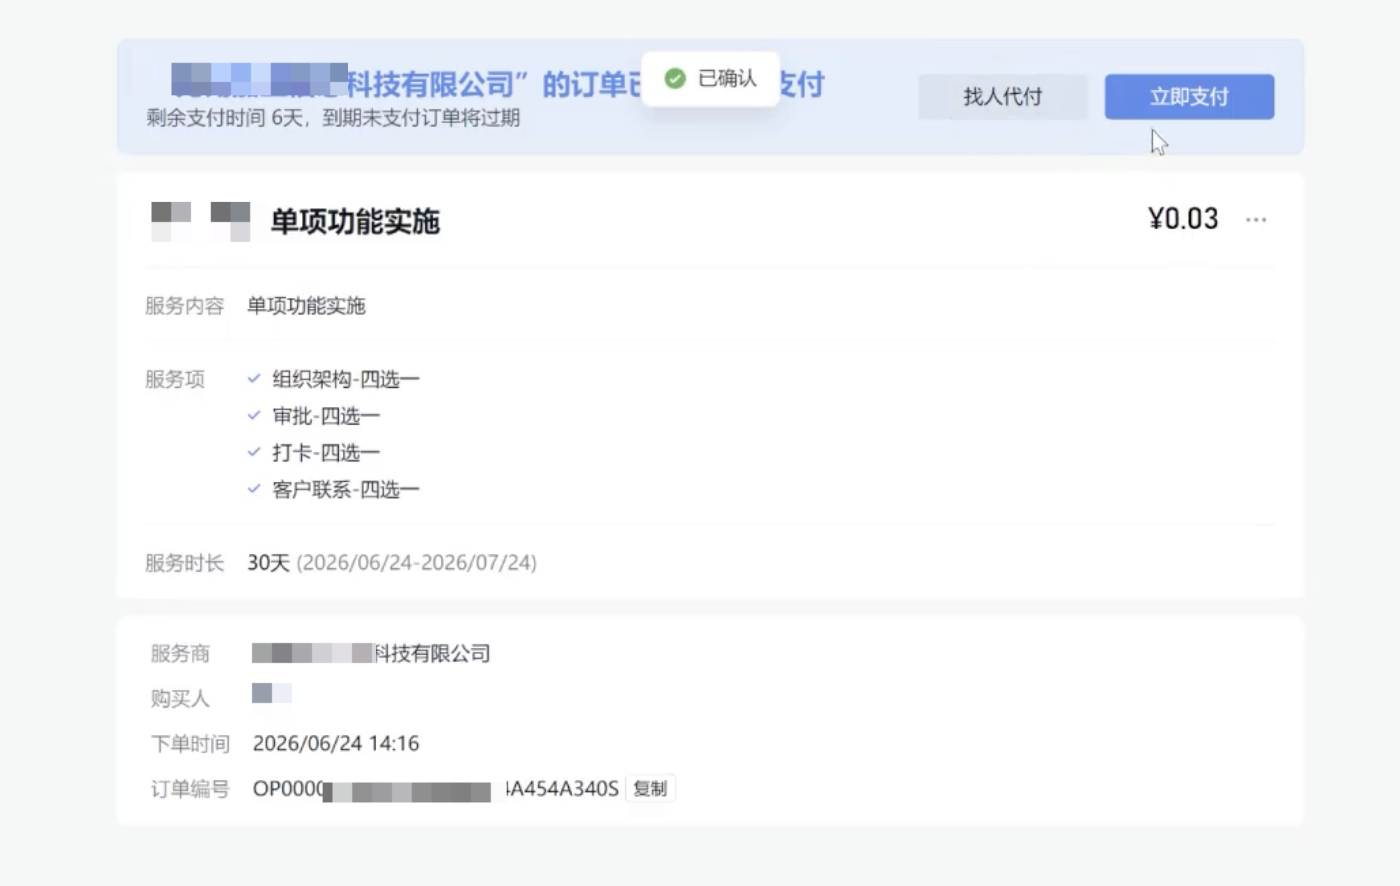Screen dimensions: 1400x886
Task: Click the order number ending A454A340S
Action: point(436,789)
